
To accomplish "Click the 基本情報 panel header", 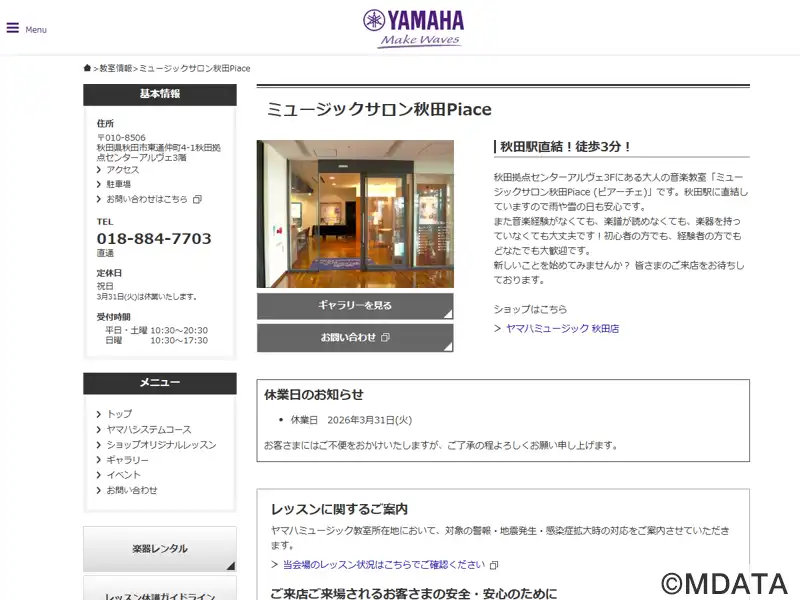I will pos(160,94).
